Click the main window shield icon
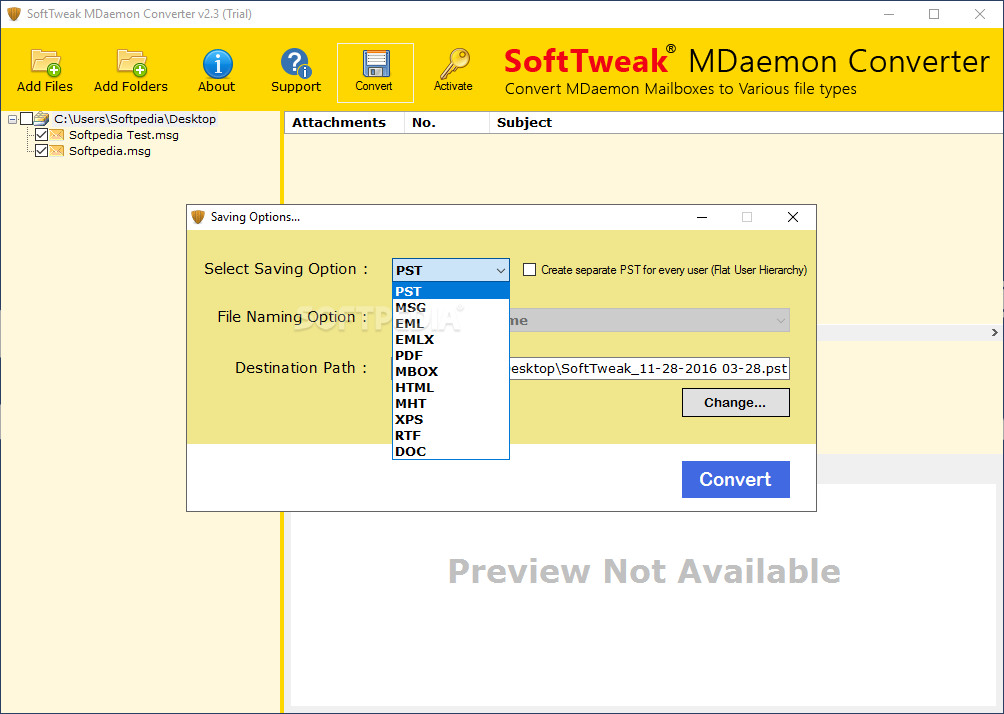Viewport: 1004px width, 714px height. 14,13
